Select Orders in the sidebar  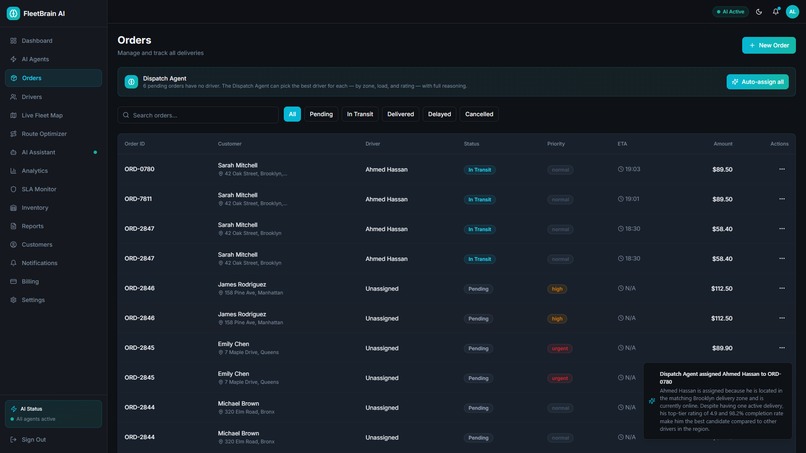point(53,78)
